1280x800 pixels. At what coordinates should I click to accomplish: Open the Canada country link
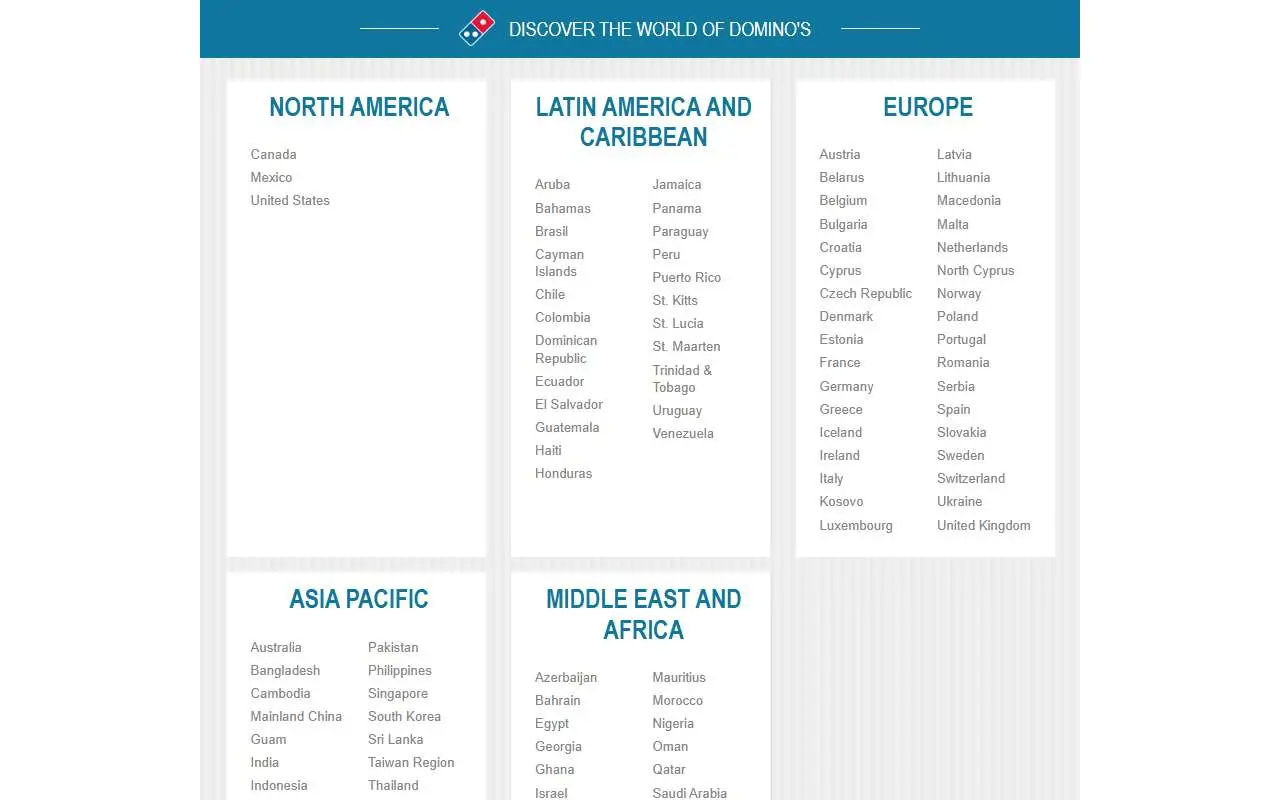(x=273, y=154)
